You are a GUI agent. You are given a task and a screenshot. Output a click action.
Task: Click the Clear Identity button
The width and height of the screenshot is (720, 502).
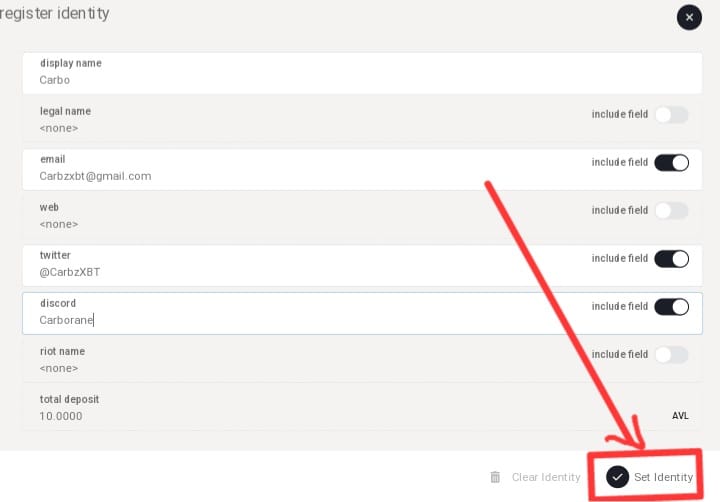point(535,477)
